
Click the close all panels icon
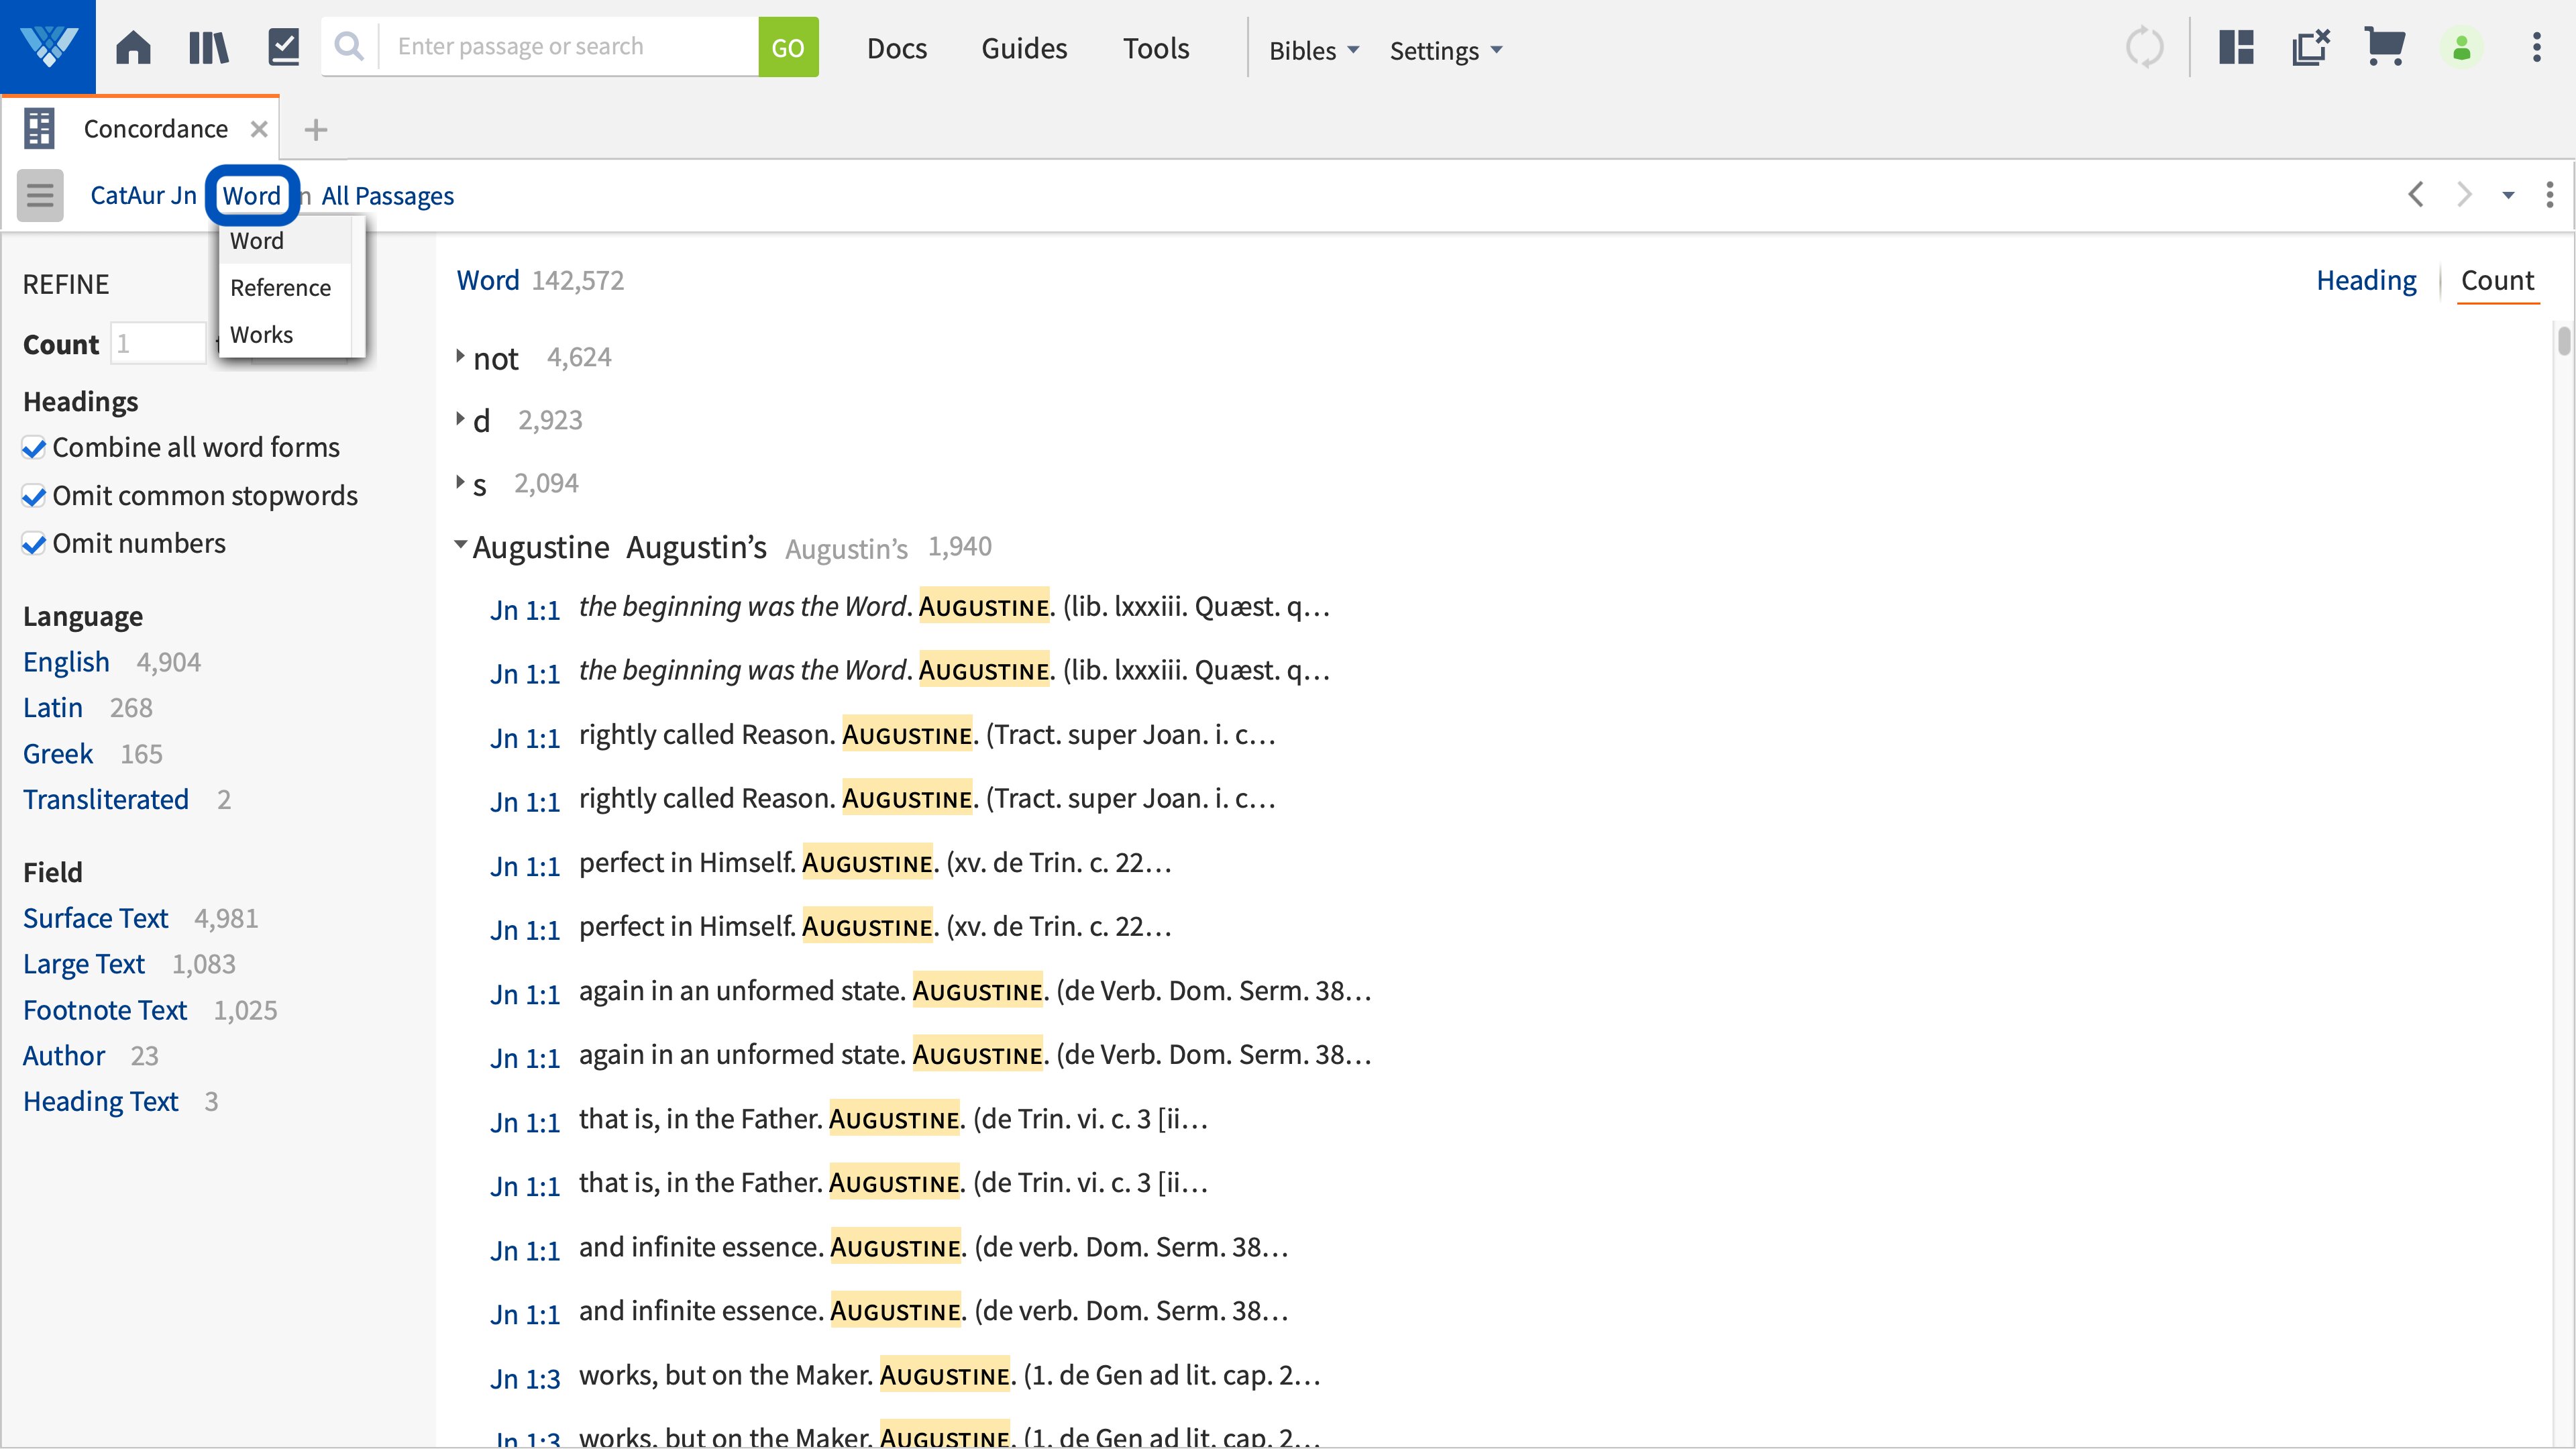[2311, 46]
